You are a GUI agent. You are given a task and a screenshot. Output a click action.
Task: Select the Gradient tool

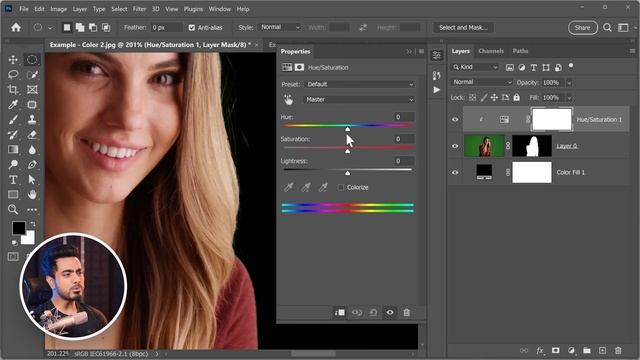[x=13, y=150]
